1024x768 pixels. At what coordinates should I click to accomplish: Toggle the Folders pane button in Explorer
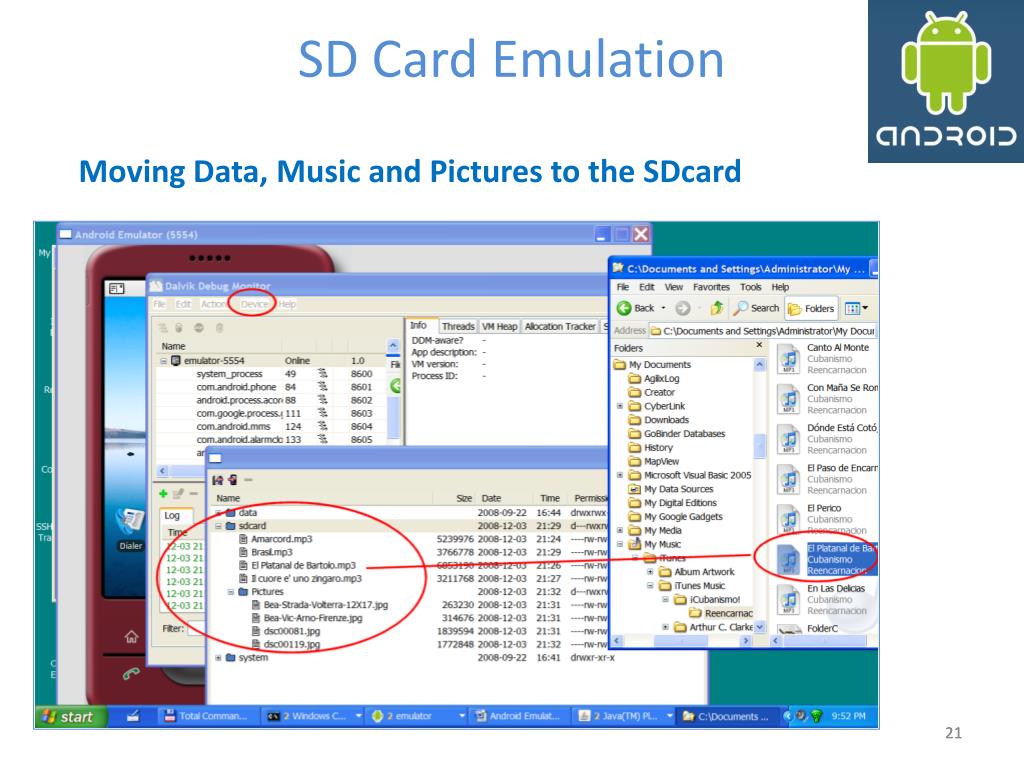pos(812,308)
